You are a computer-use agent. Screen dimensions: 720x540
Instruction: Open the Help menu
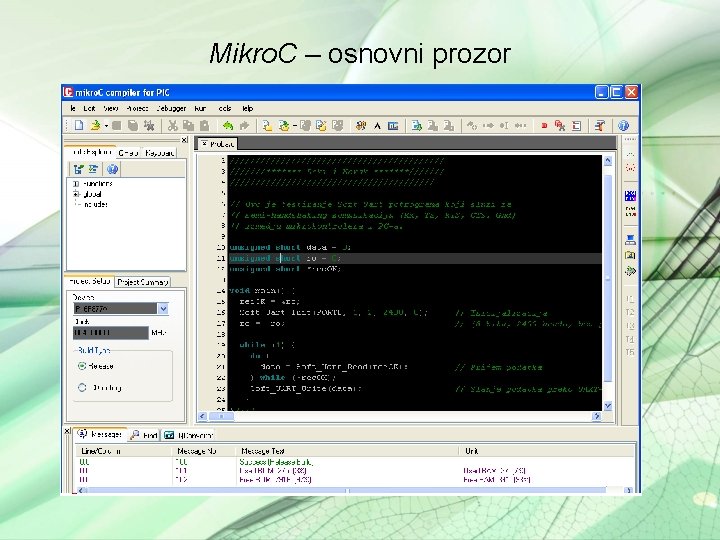coord(248,108)
